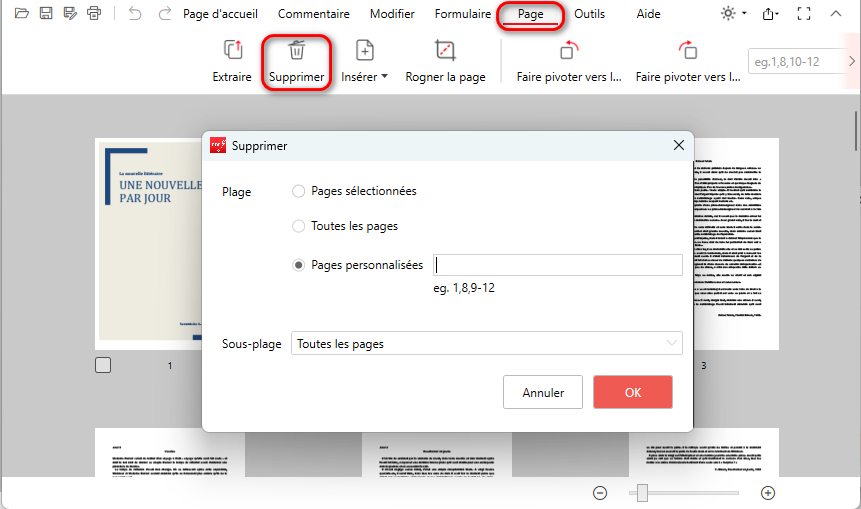Click the Annuler button
The image size is (861, 509).
tap(543, 392)
